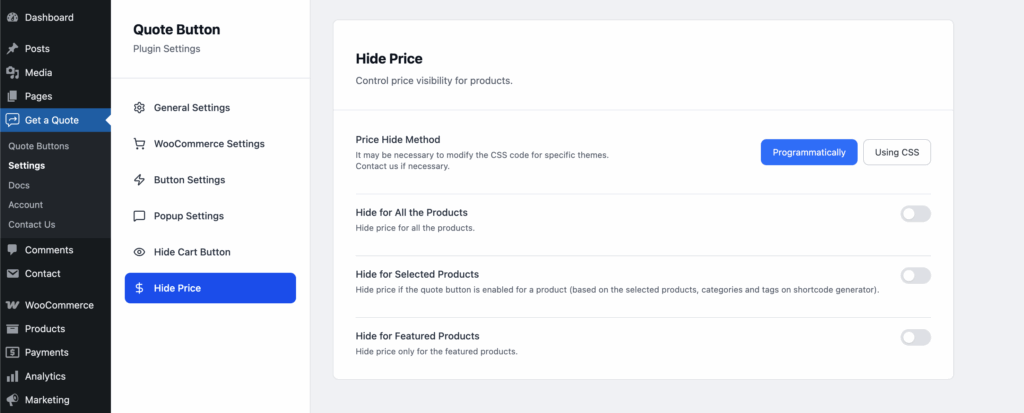
Task: Turn on Hide for Featured Products
Action: 915,337
